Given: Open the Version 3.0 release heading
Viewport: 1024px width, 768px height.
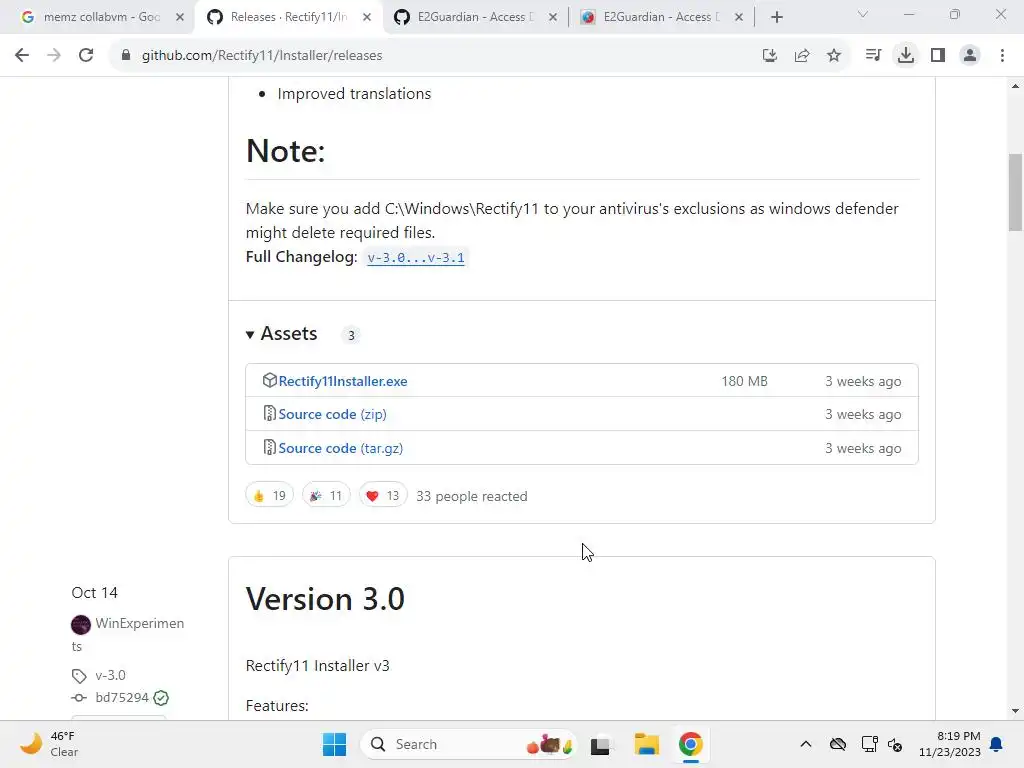Looking at the screenshot, I should [325, 598].
